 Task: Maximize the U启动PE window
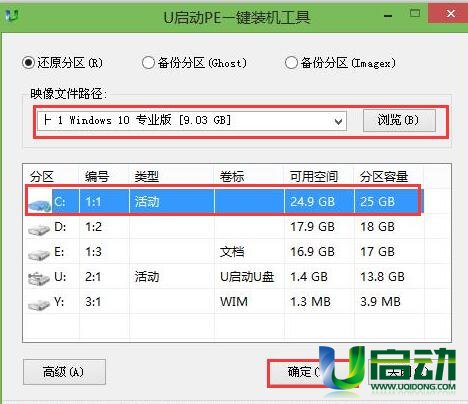pos(415,14)
